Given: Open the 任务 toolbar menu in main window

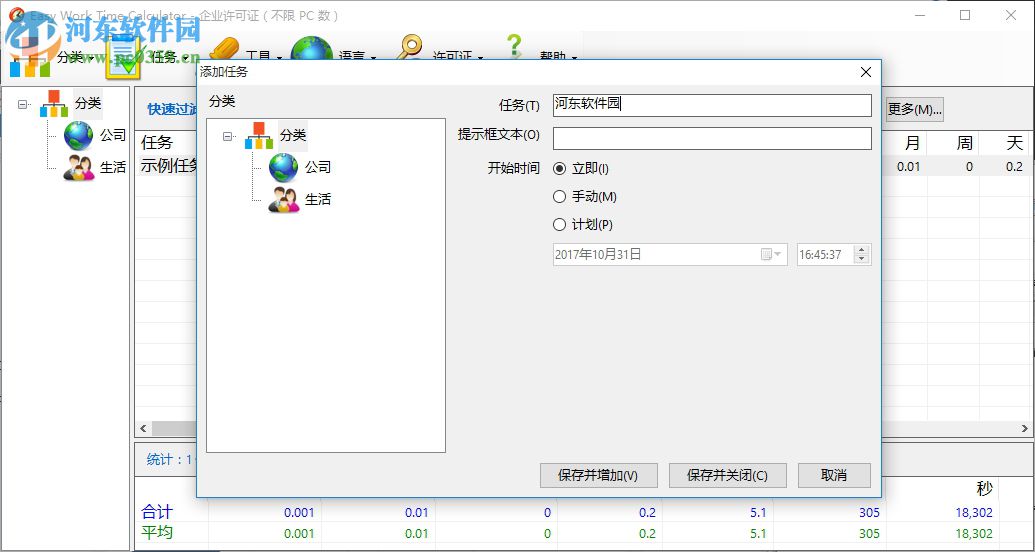Looking at the screenshot, I should coord(169,57).
